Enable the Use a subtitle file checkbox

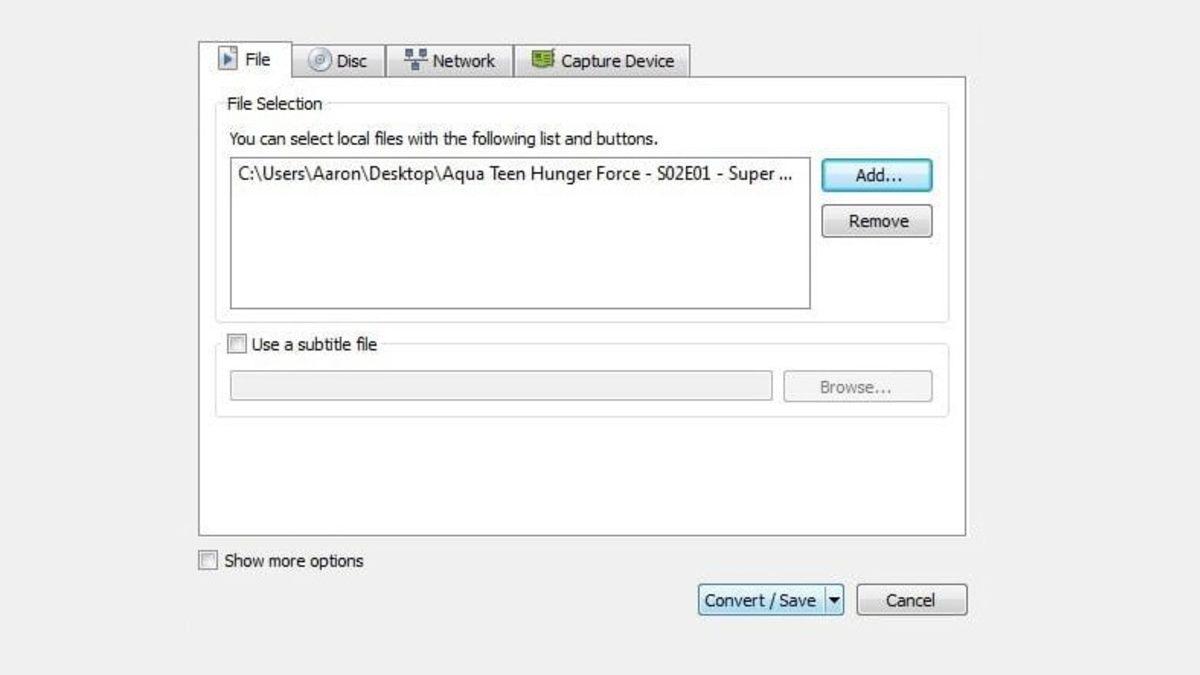237,345
